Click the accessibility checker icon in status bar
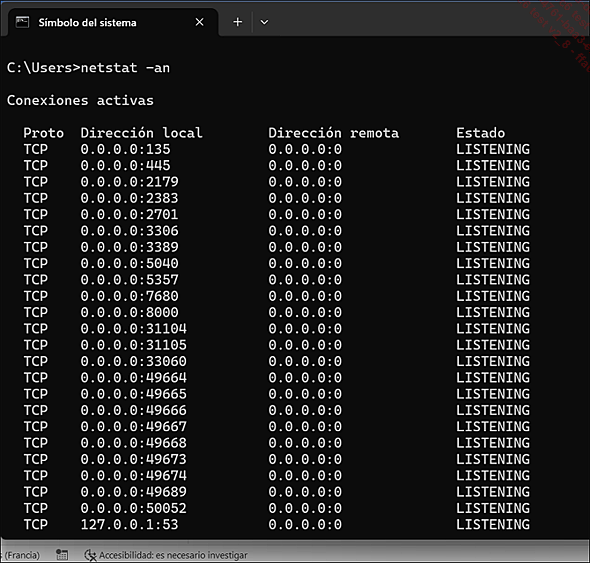The image size is (590, 563). [90, 555]
